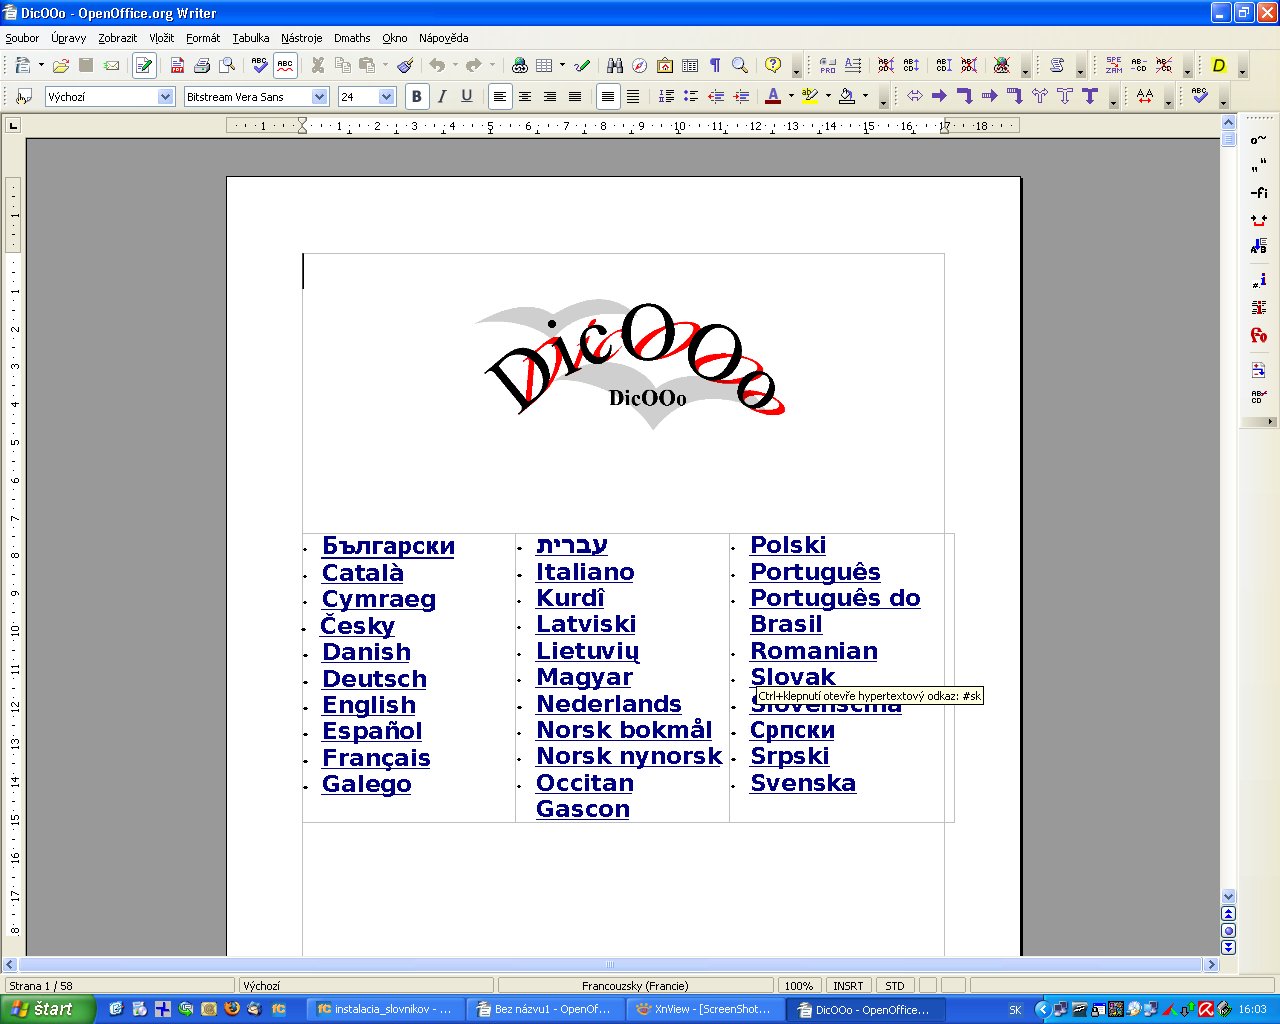Toggle bullets on/off
This screenshot has width=1280, height=1024.
[691, 96]
